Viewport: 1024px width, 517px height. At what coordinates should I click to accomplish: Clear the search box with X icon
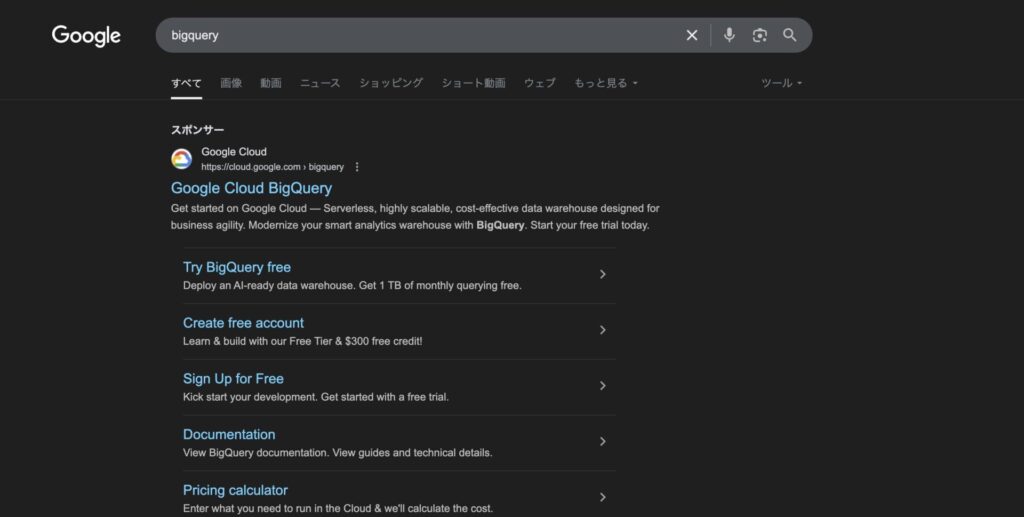692,35
